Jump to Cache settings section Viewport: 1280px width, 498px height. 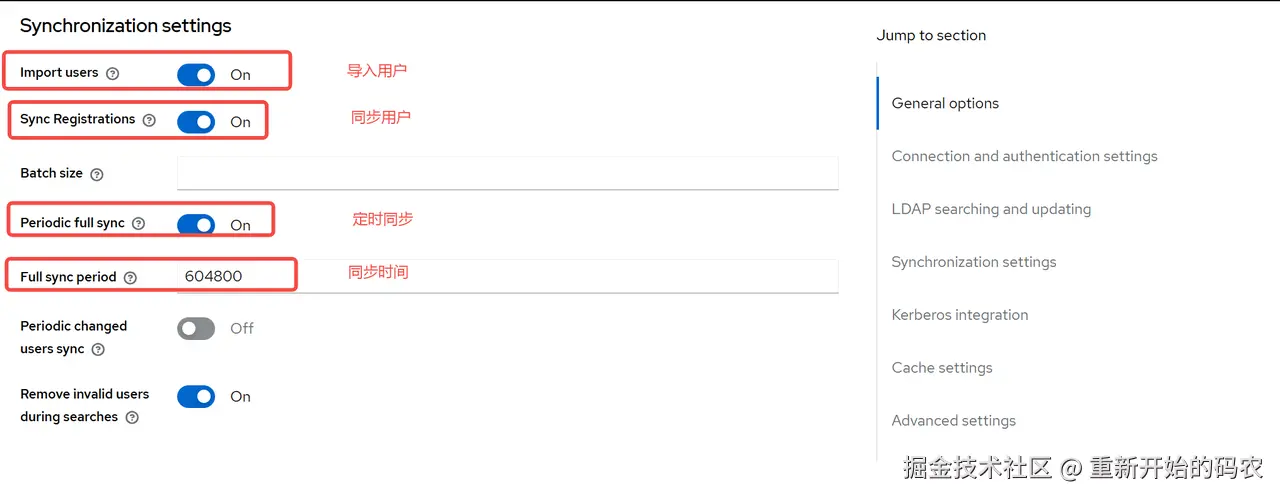coord(942,368)
